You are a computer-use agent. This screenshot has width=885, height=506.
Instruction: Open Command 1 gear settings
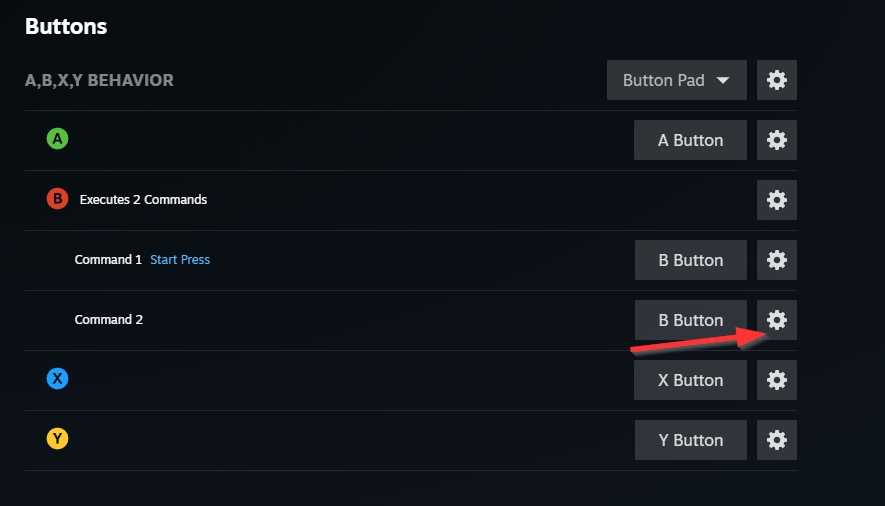[776, 260]
